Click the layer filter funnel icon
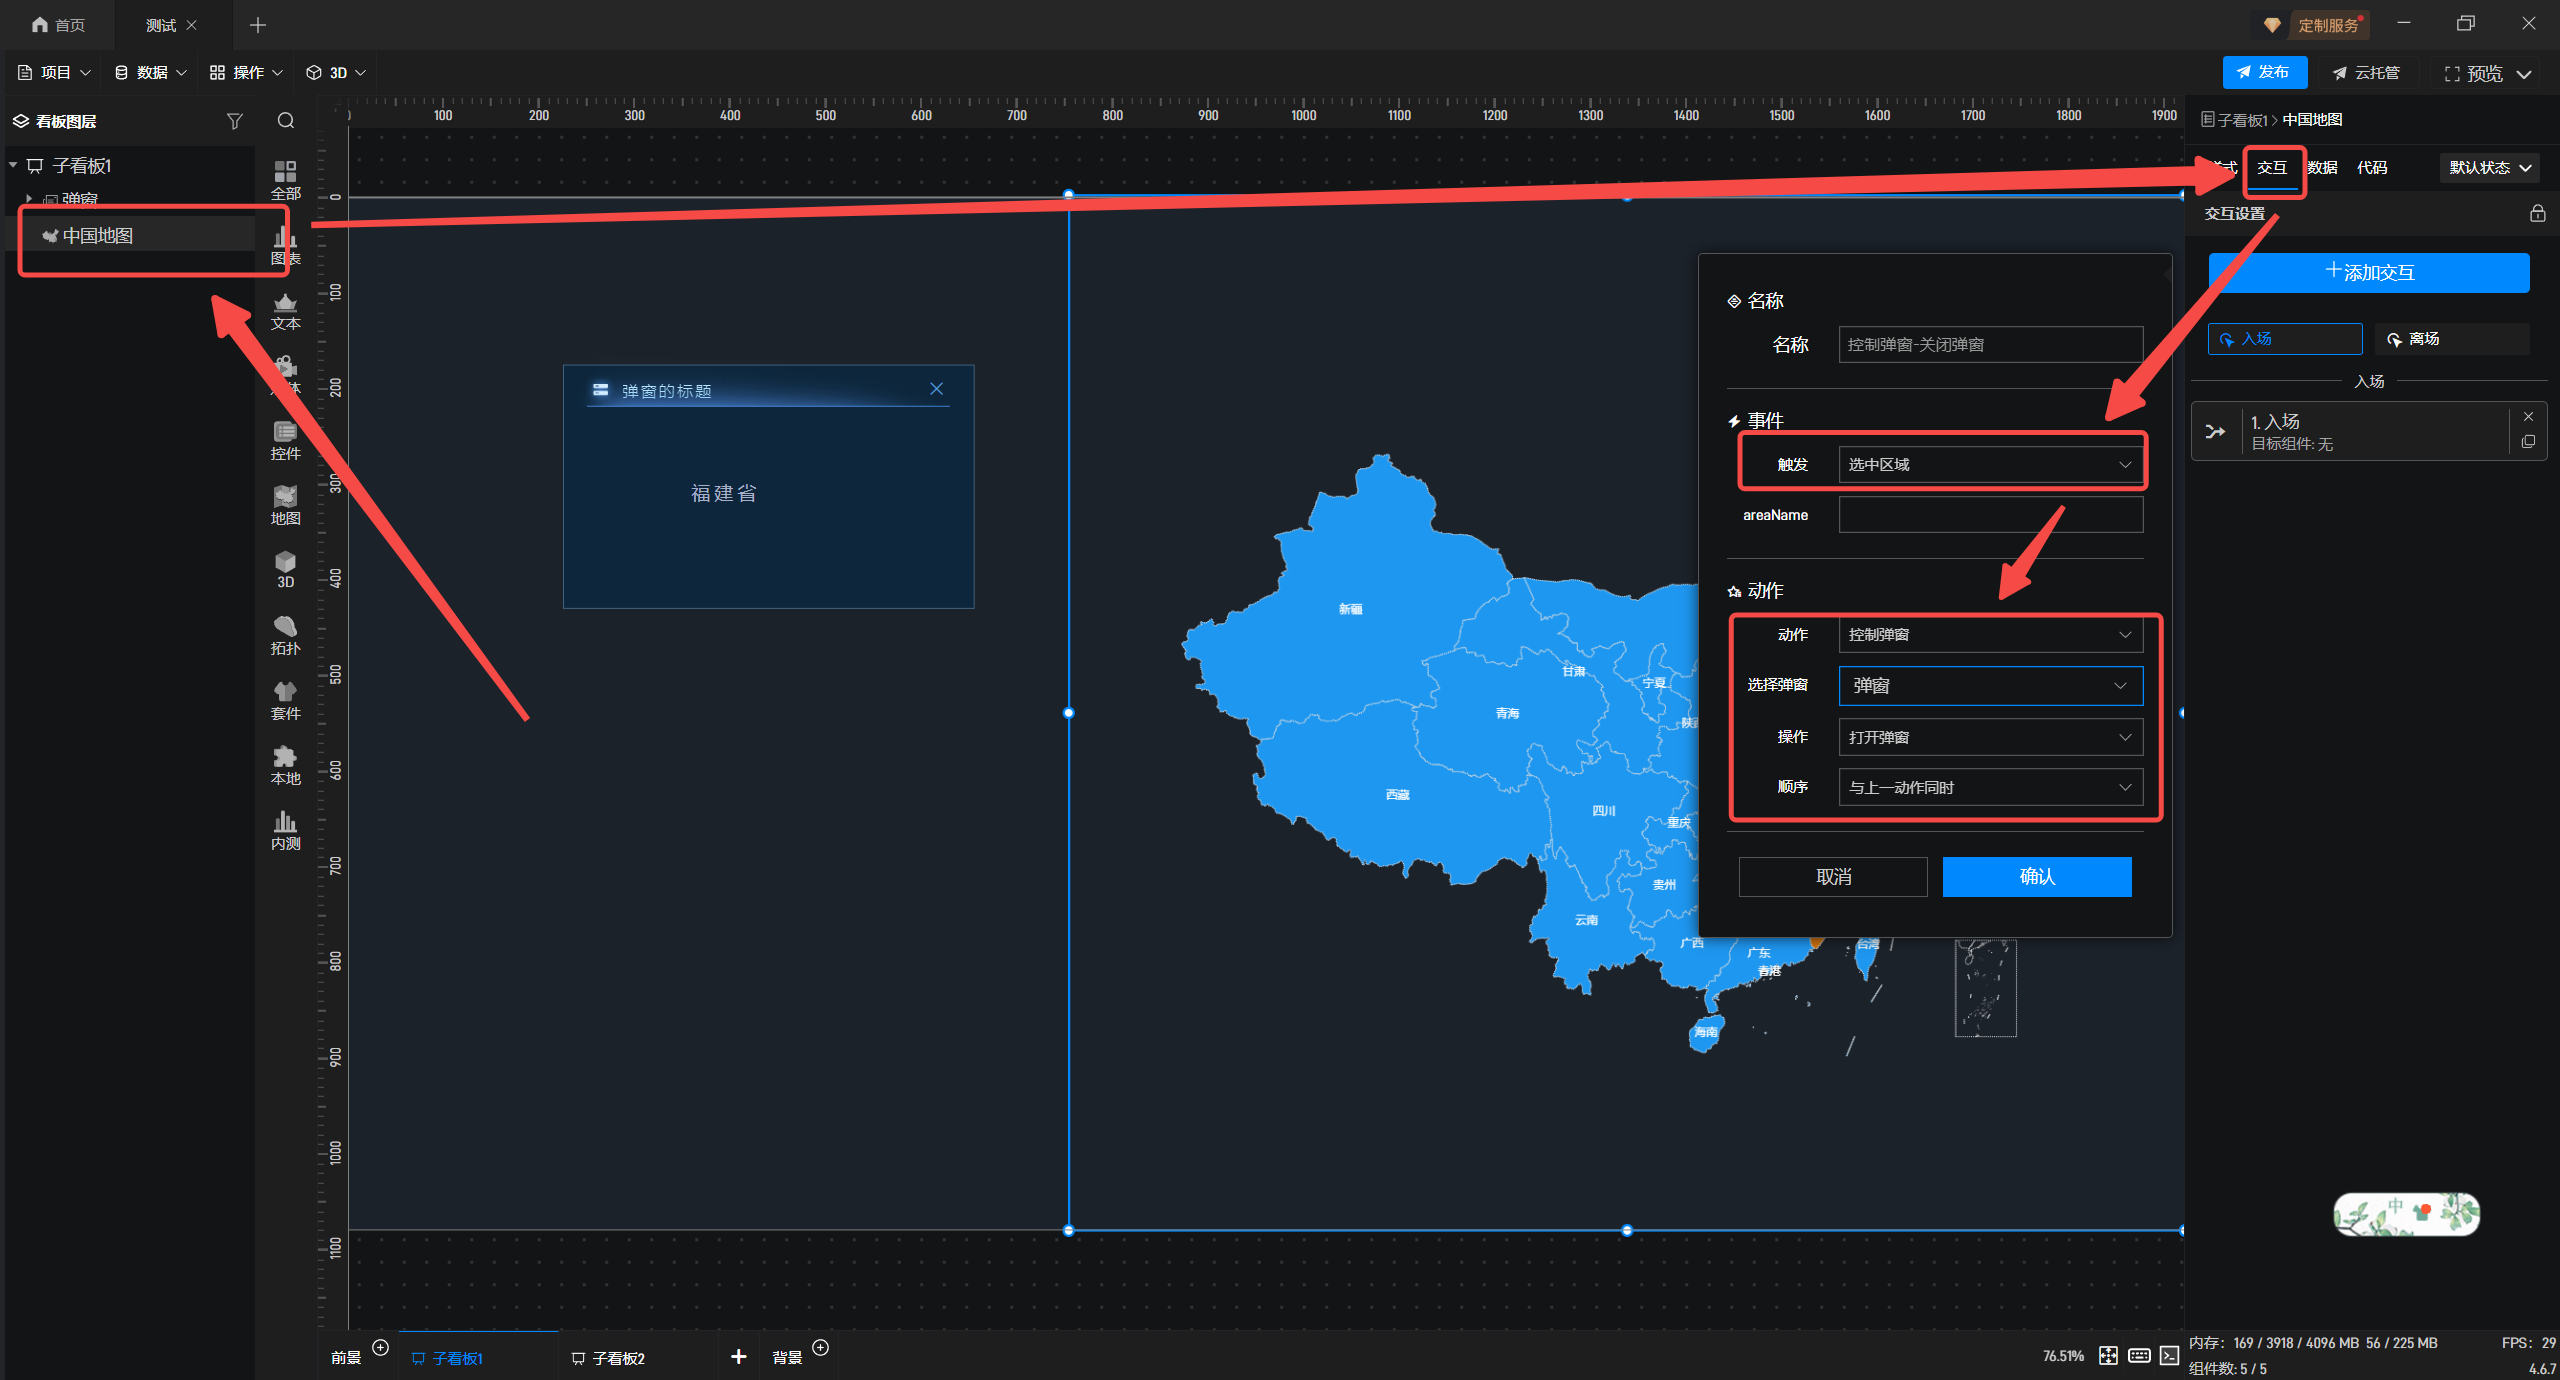Image resolution: width=2560 pixels, height=1380 pixels. click(234, 121)
